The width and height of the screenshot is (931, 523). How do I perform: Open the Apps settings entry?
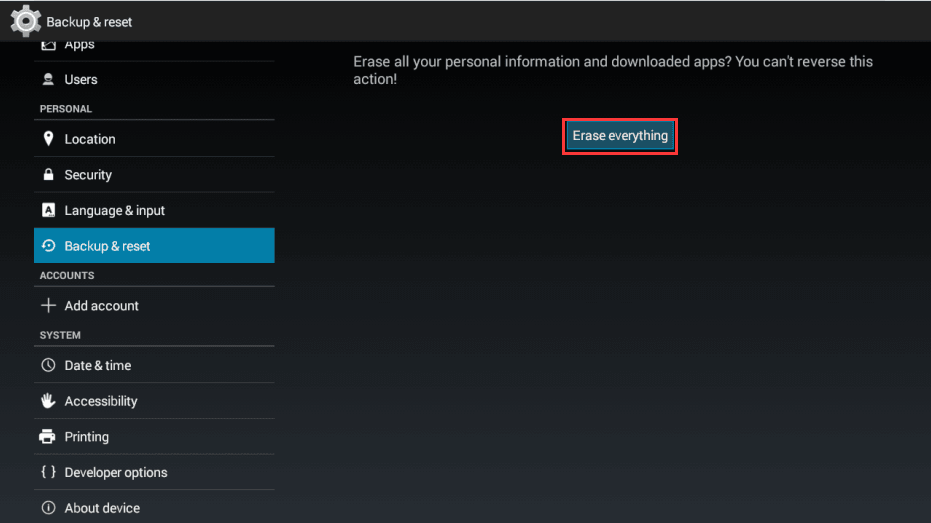point(154,46)
